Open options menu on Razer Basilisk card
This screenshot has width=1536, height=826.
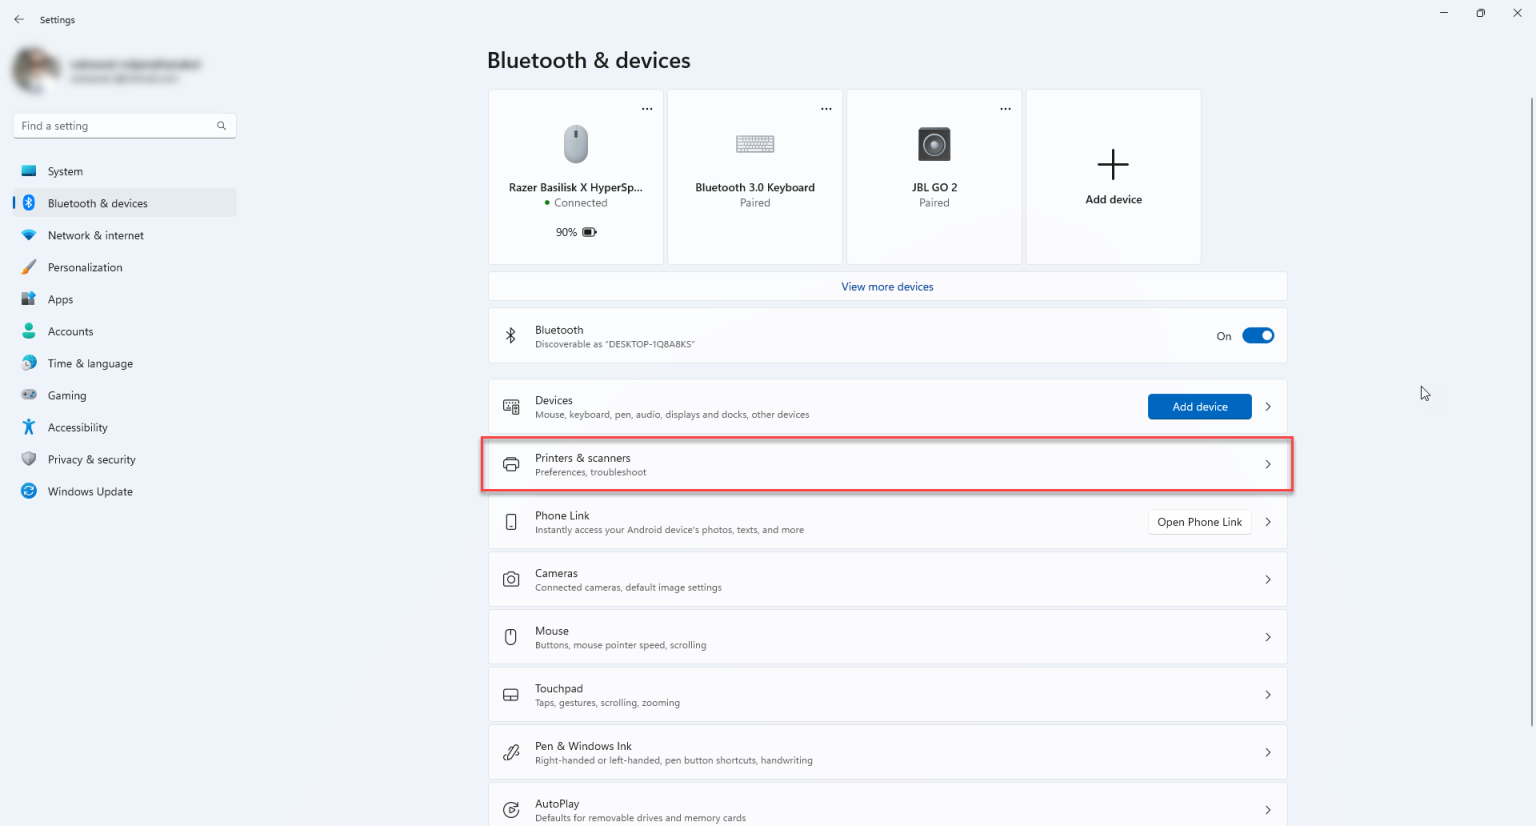pyautogui.click(x=646, y=107)
